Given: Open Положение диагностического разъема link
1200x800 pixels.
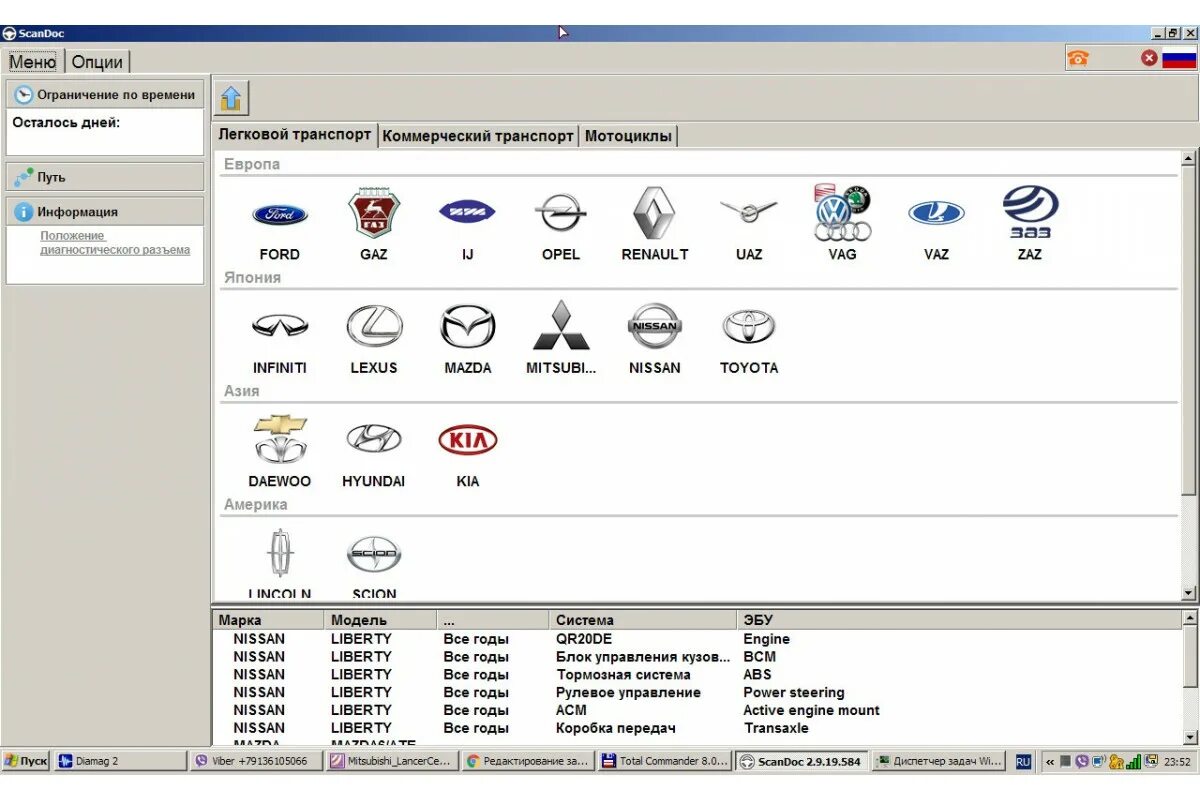Looking at the screenshot, I should click(x=115, y=243).
